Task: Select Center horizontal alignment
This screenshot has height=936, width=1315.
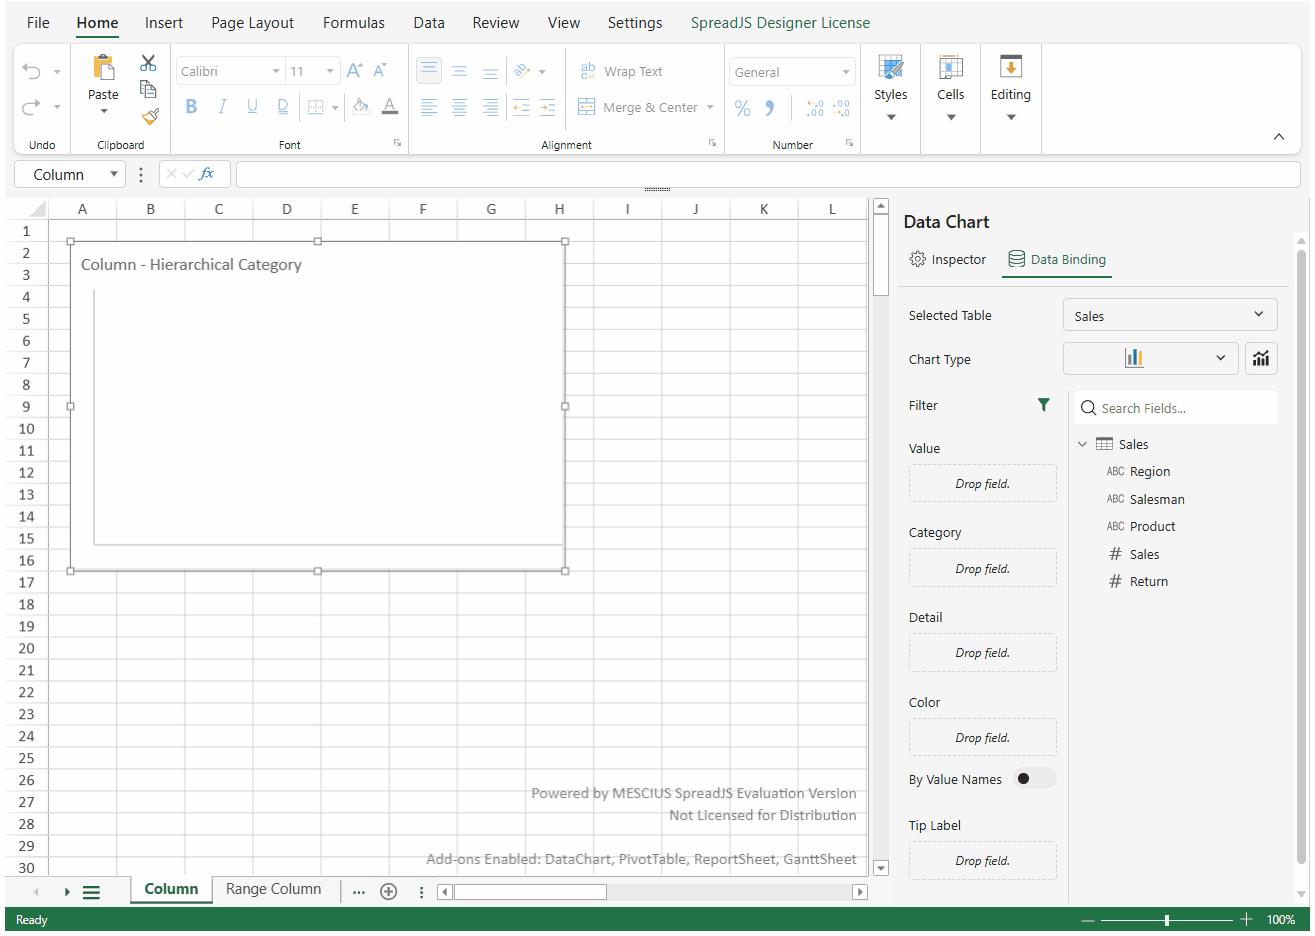Action: point(460,107)
